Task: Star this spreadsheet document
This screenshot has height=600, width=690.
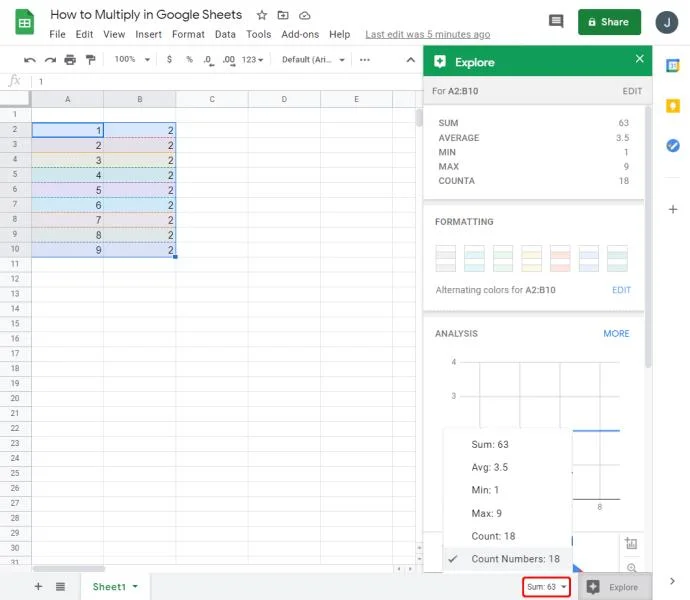Action: (x=262, y=15)
